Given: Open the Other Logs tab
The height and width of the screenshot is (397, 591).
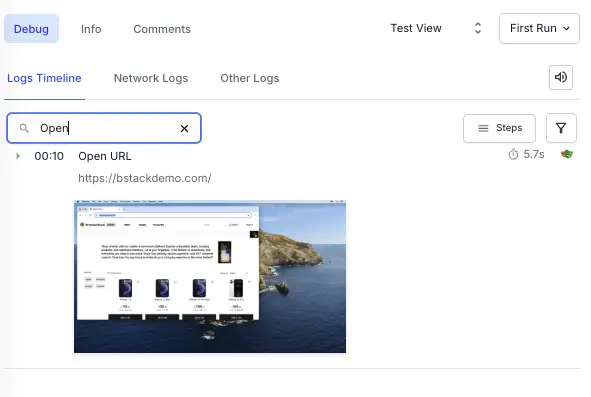Looking at the screenshot, I should point(250,78).
